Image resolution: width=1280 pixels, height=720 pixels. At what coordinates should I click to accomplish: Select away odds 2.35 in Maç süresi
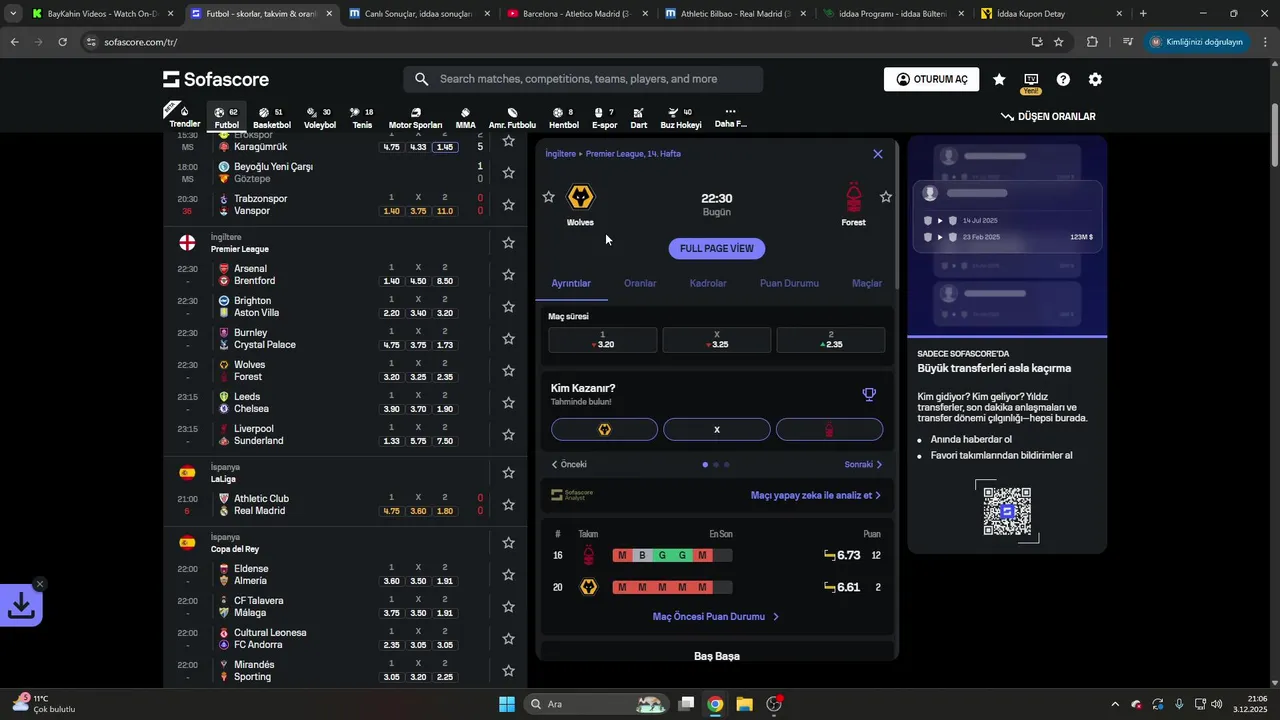(x=830, y=340)
